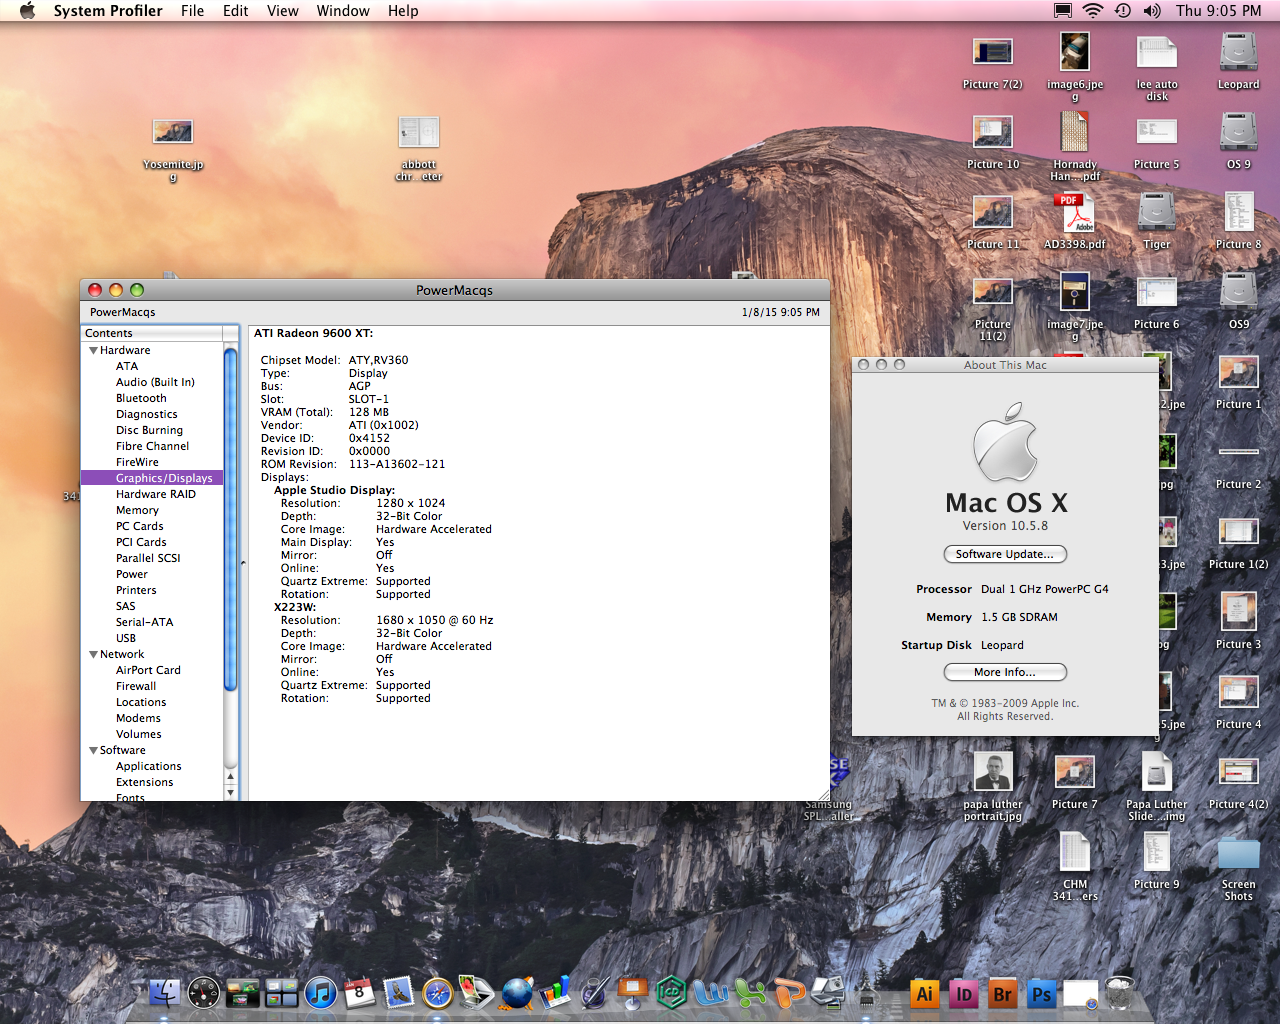
Task: Click the sidebar scroll down arrow
Action: click(x=231, y=792)
